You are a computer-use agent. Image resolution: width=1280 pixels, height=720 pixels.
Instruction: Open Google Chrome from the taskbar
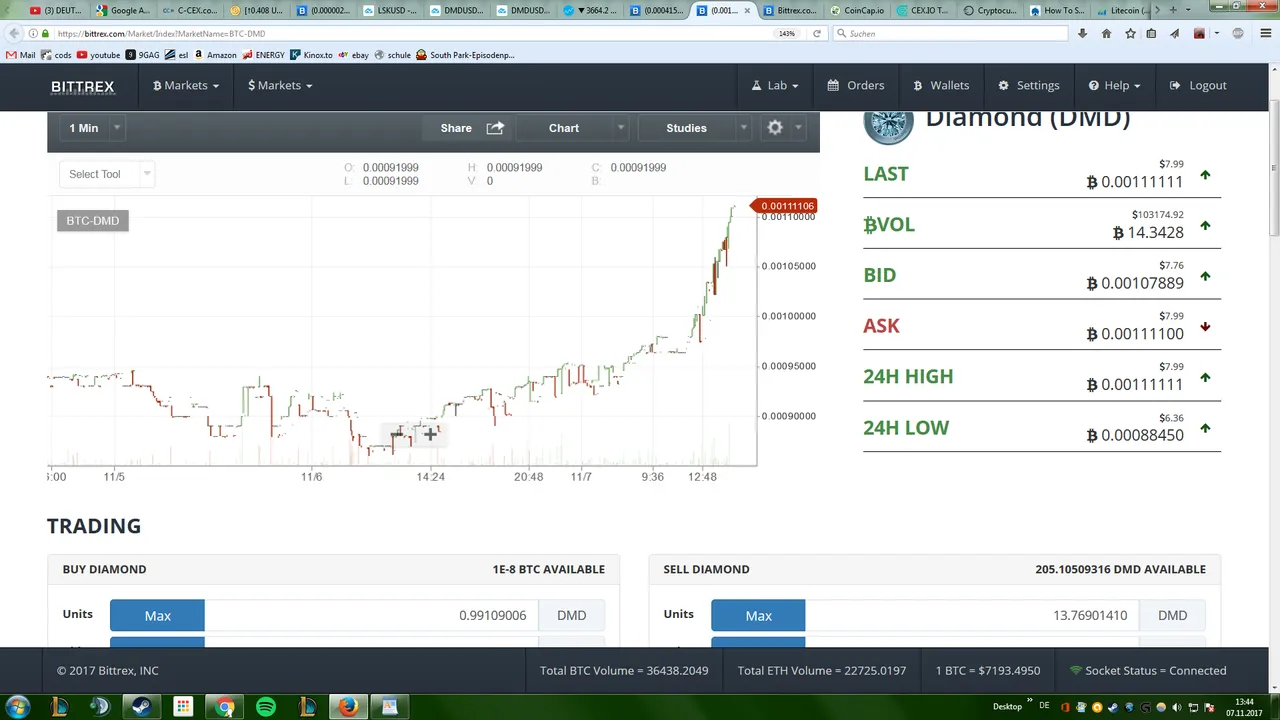point(225,707)
